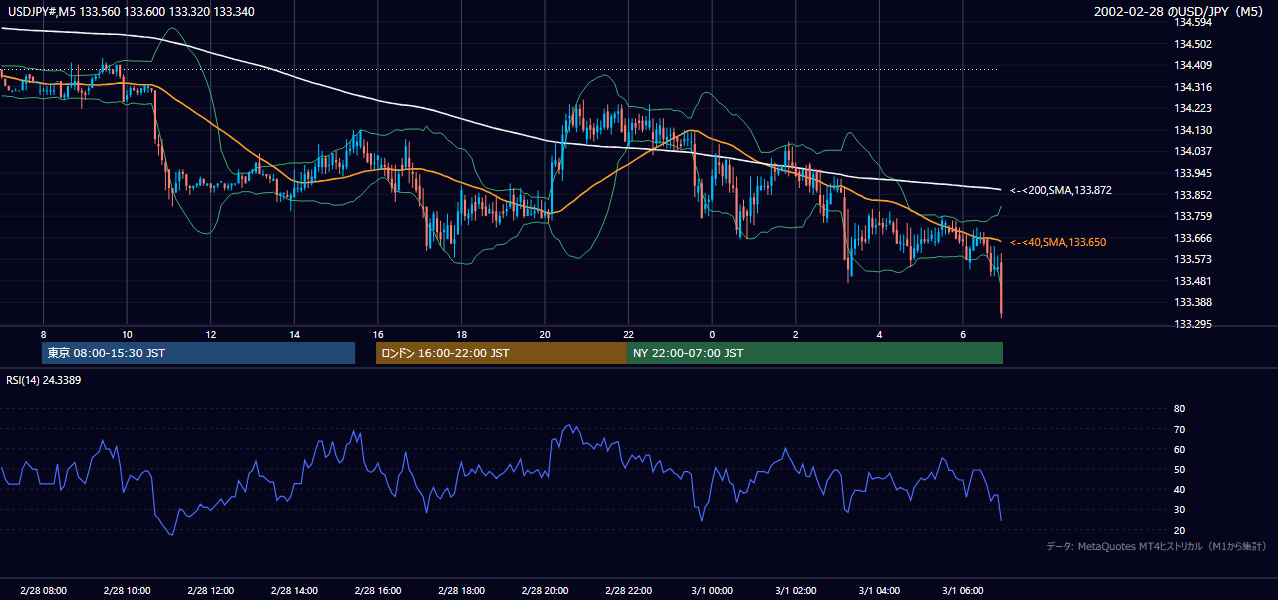Click price scale value 134.130

click(1192, 130)
